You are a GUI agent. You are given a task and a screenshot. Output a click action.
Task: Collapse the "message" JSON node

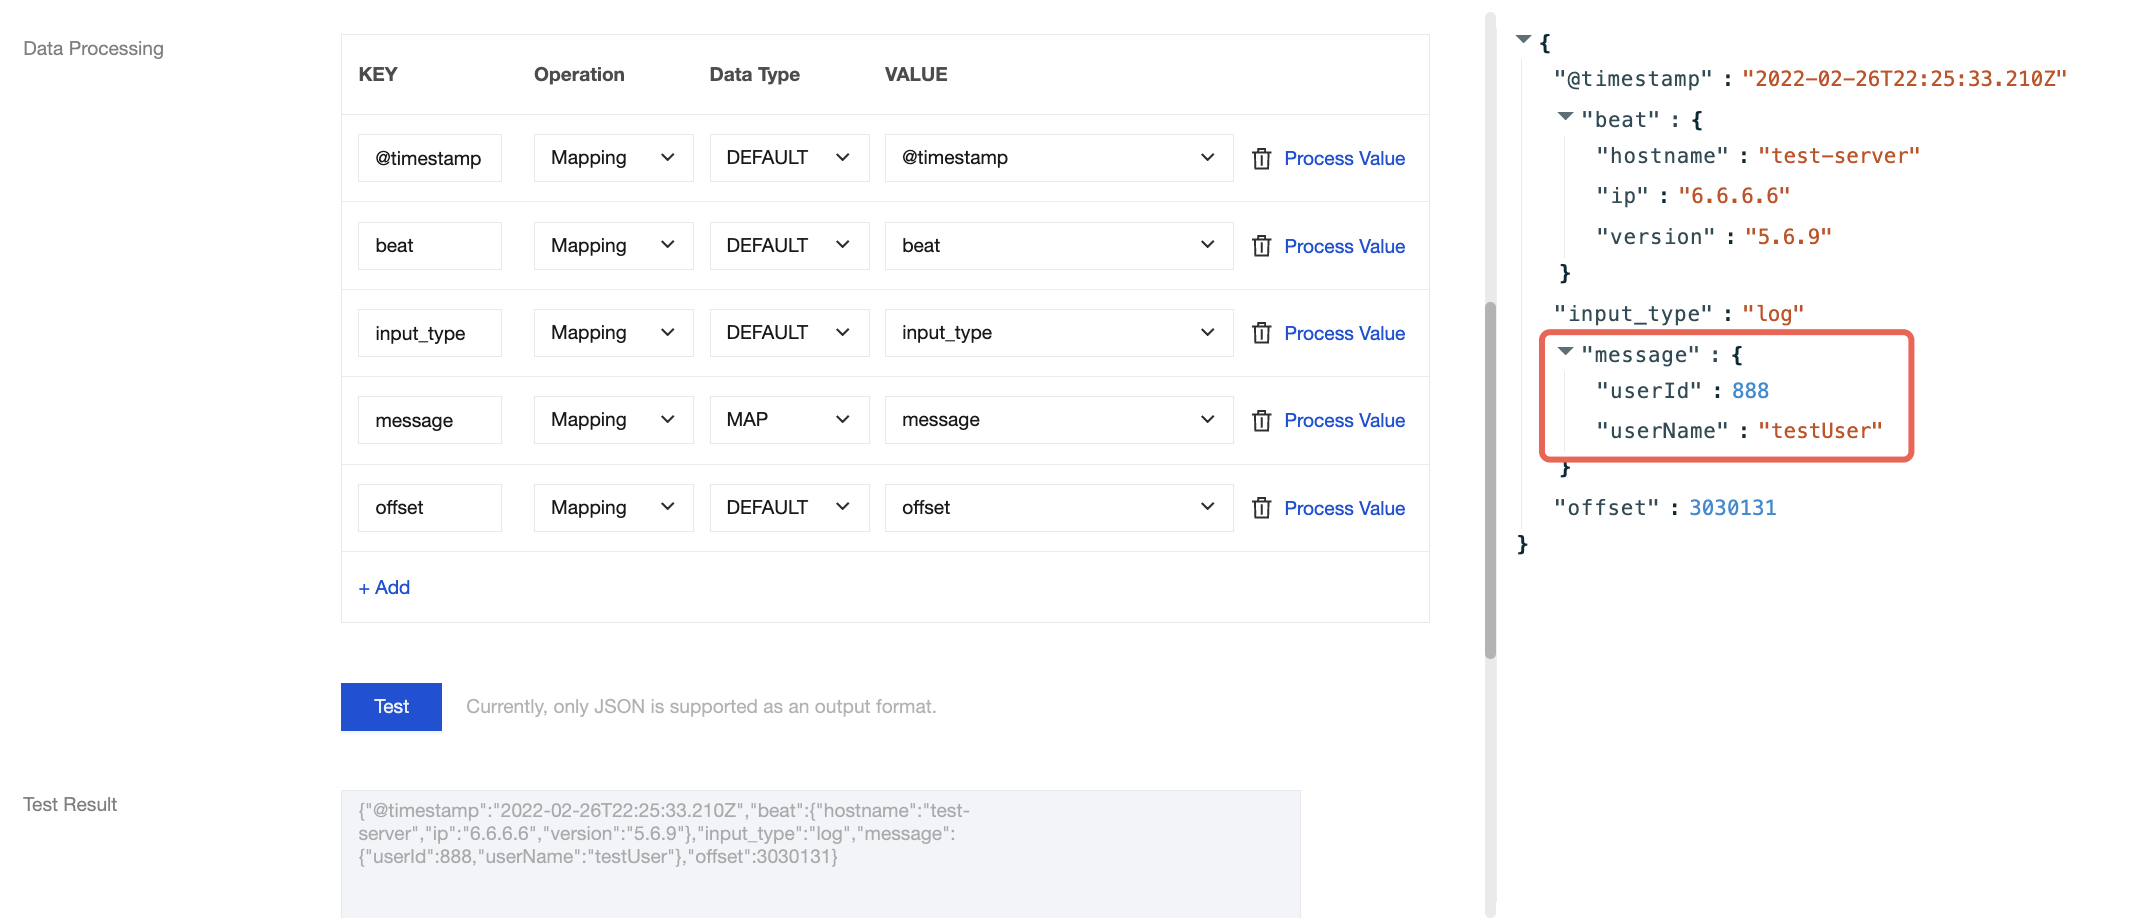click(1565, 352)
